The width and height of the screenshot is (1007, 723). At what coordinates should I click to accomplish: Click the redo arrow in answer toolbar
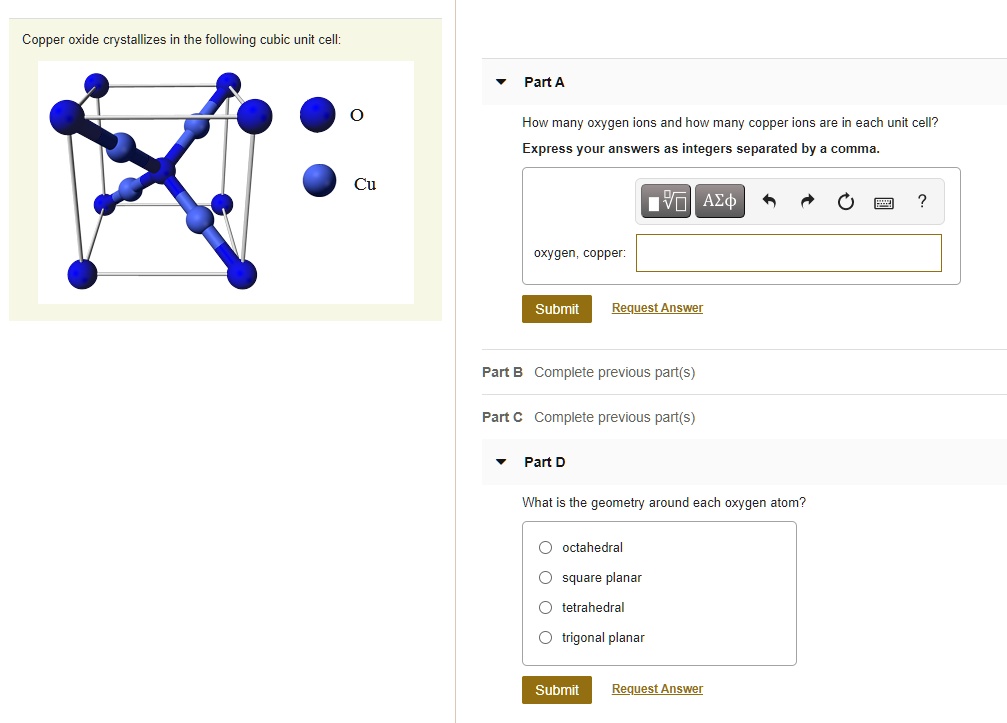coord(806,201)
